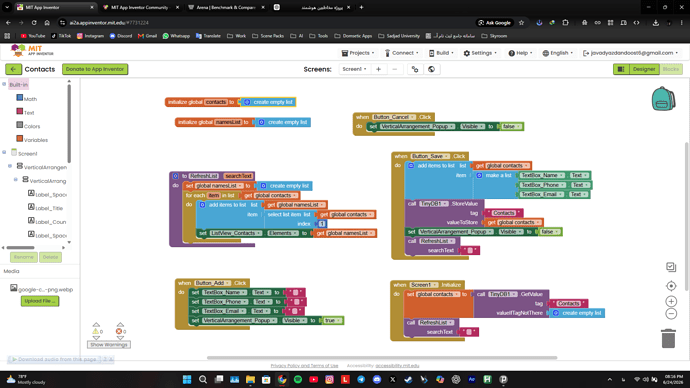Image resolution: width=690 pixels, height=388 pixels.
Task: Open the Settings menu
Action: pos(480,53)
